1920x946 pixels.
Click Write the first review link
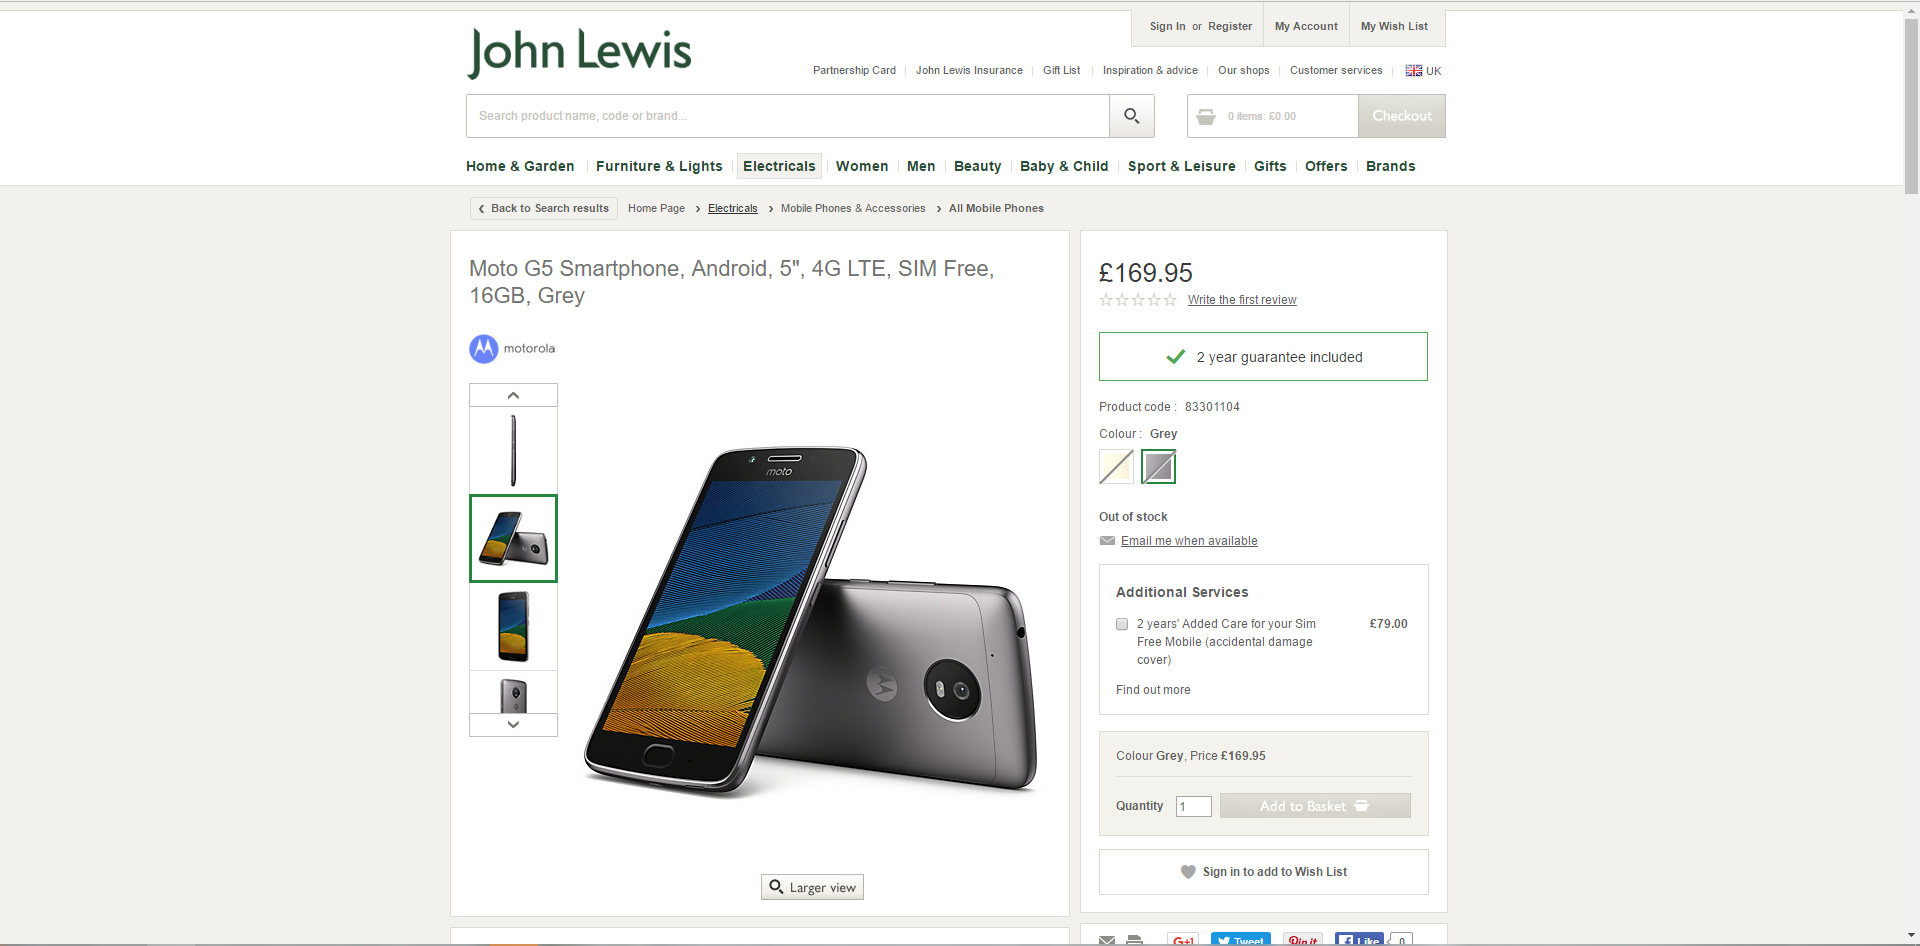1242,300
